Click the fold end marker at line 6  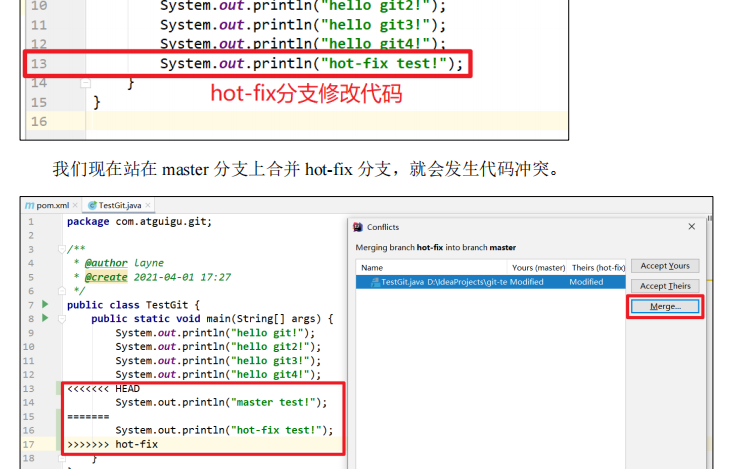[x=61, y=290]
